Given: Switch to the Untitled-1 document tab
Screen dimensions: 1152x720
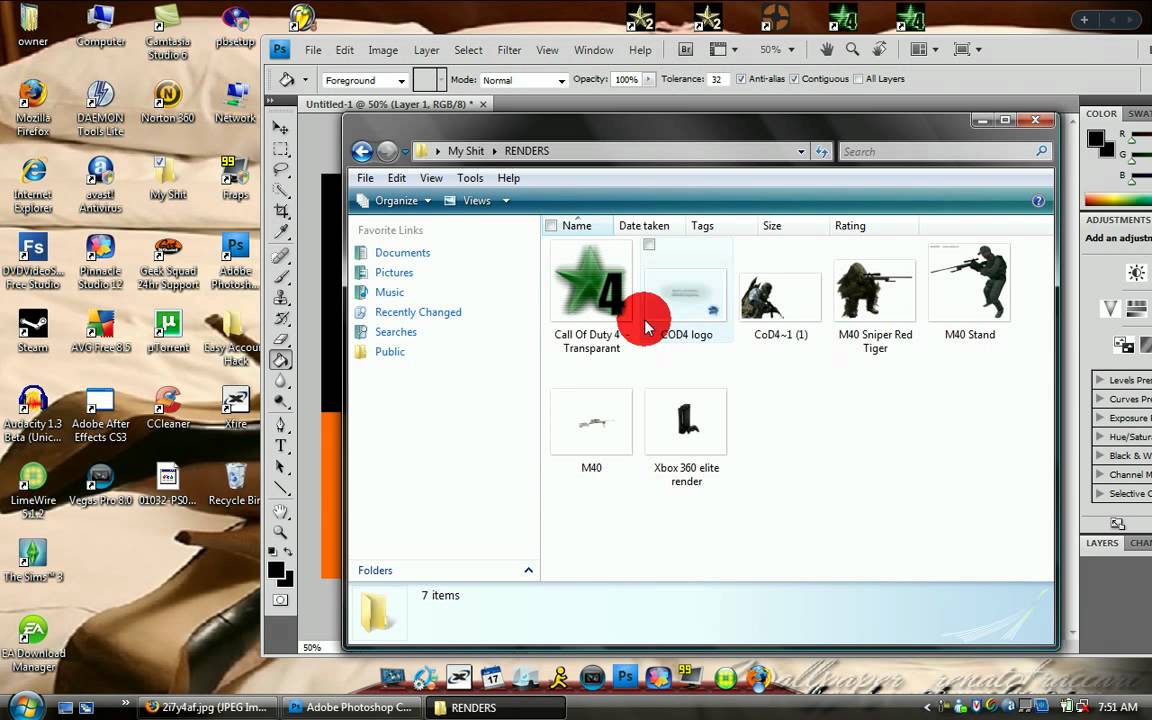Looking at the screenshot, I should click(389, 104).
